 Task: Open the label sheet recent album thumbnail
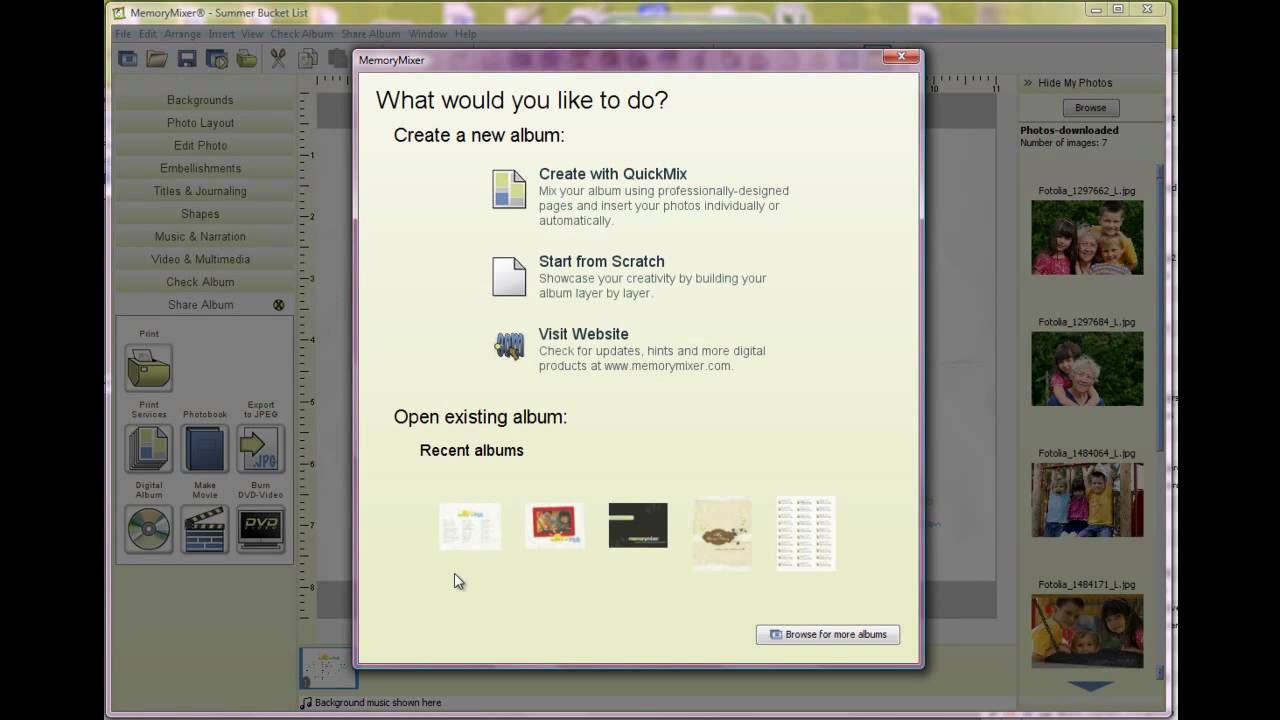[x=806, y=534]
